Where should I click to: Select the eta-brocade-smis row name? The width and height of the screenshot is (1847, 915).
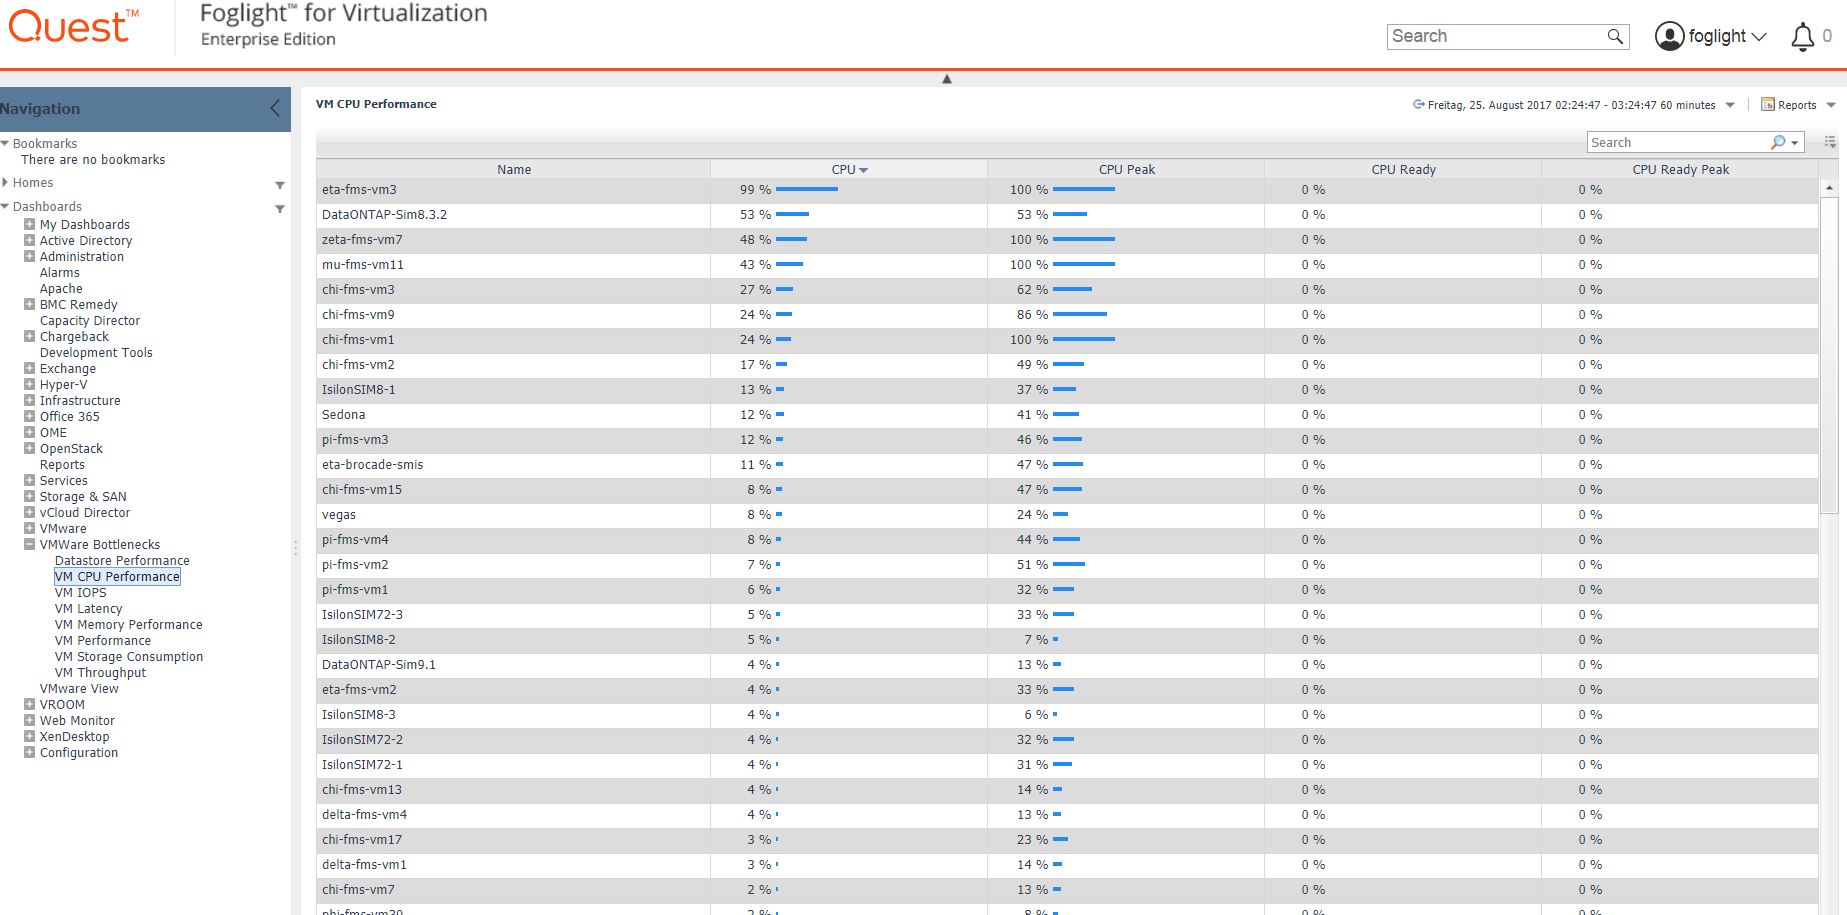tap(372, 465)
